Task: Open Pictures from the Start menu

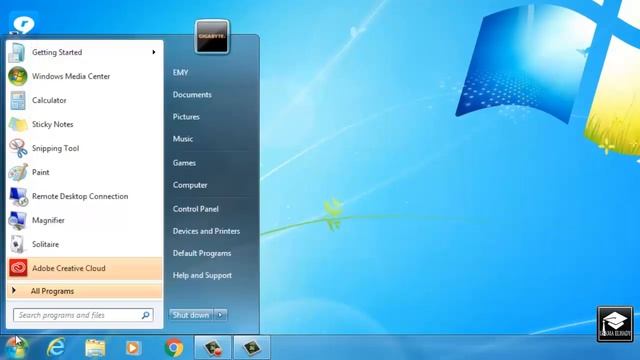Action: (186, 117)
